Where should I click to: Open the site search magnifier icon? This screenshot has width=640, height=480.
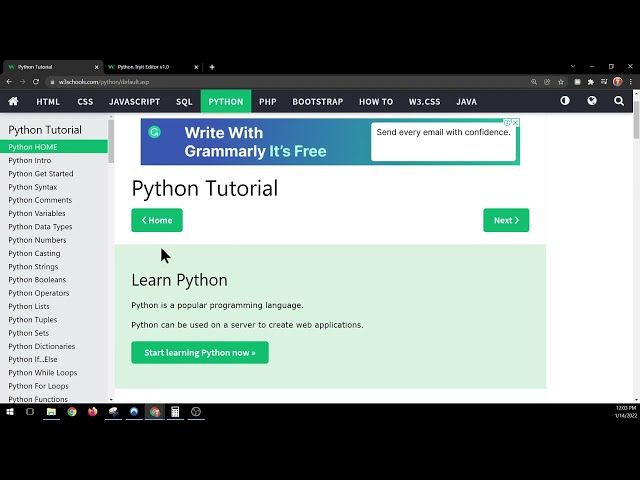tap(619, 101)
